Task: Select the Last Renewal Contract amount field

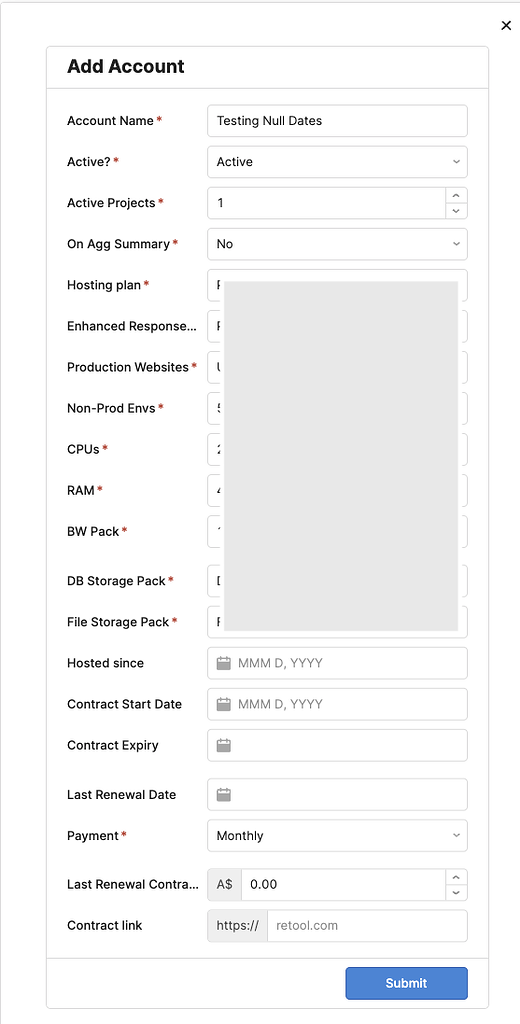Action: 344,885
